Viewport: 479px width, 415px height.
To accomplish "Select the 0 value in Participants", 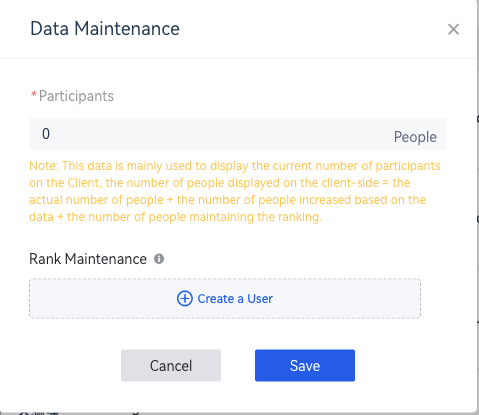I will [46, 134].
